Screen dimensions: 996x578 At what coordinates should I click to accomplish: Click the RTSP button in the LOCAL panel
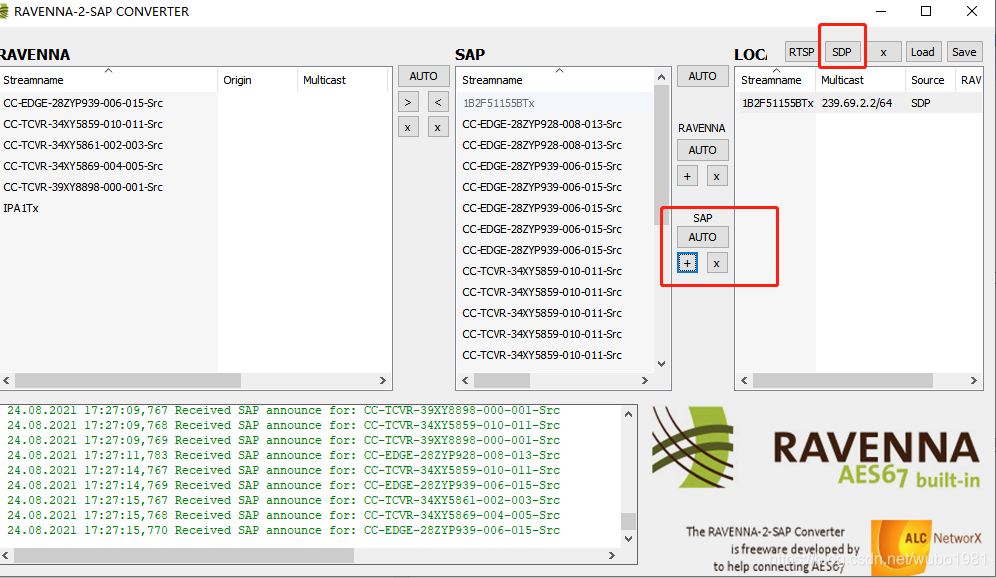pos(801,52)
